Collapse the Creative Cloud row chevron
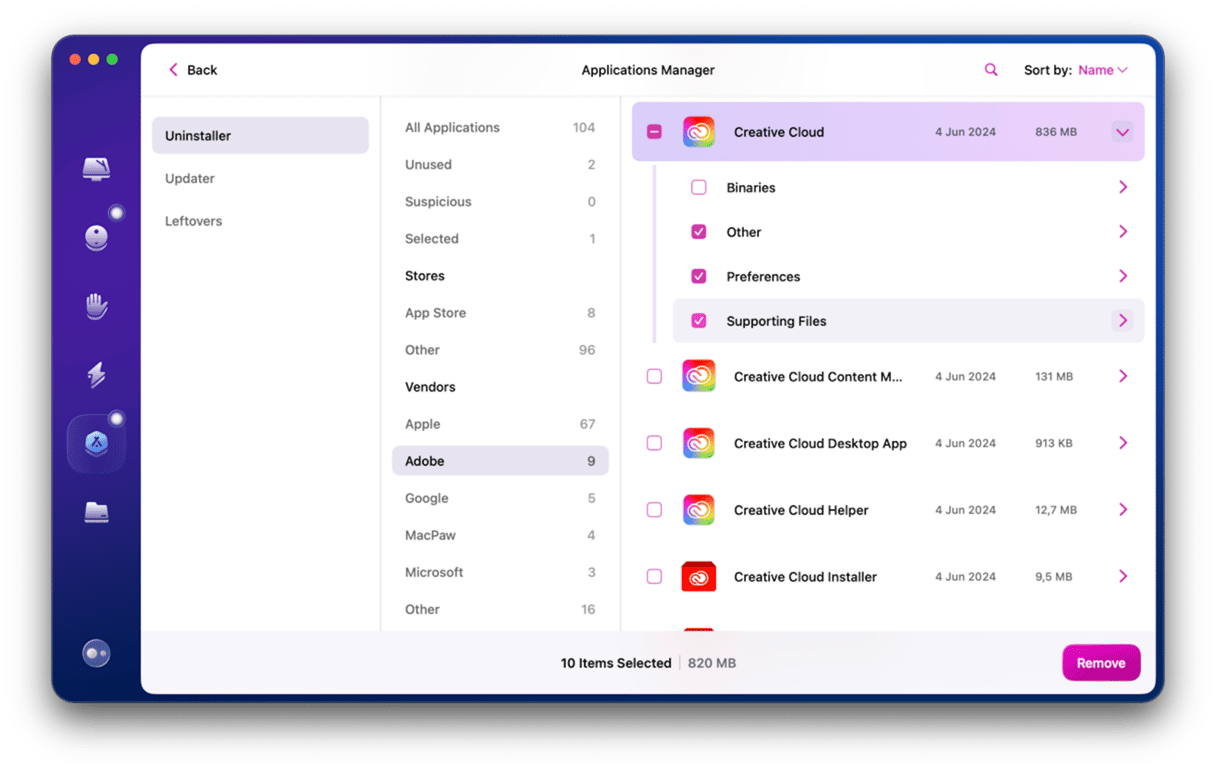The height and width of the screenshot is (771, 1216). coord(1122,132)
